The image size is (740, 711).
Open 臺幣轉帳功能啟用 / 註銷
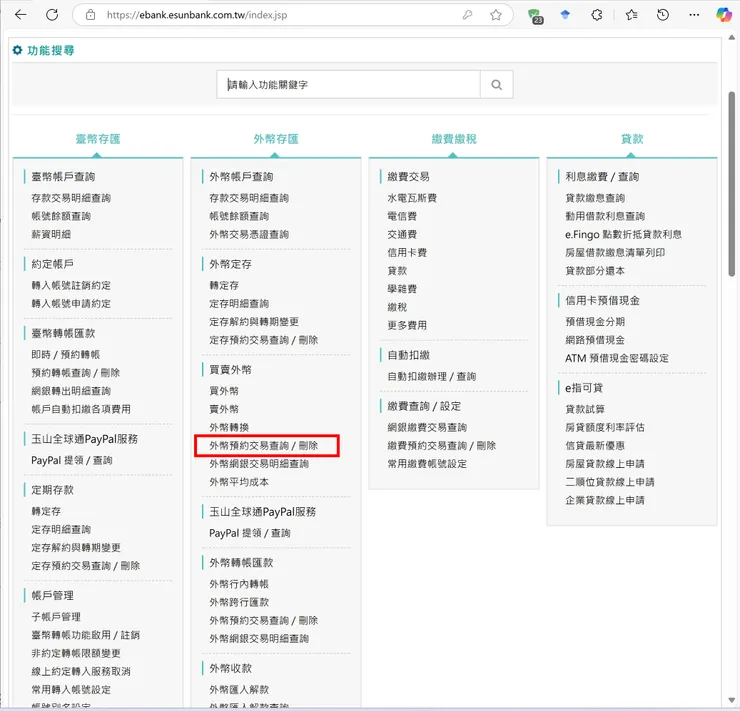(x=85, y=635)
